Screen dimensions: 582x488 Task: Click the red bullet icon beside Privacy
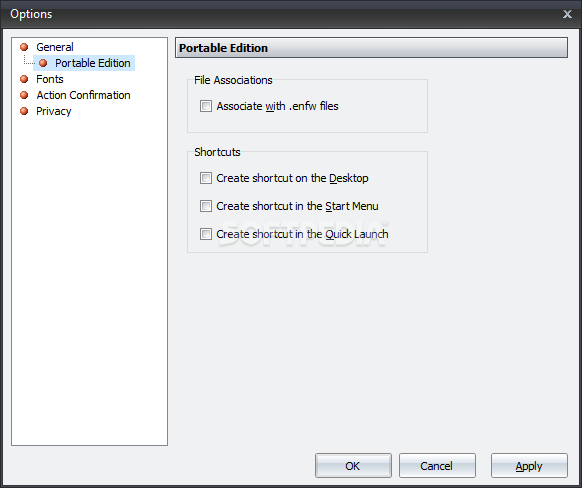point(24,111)
